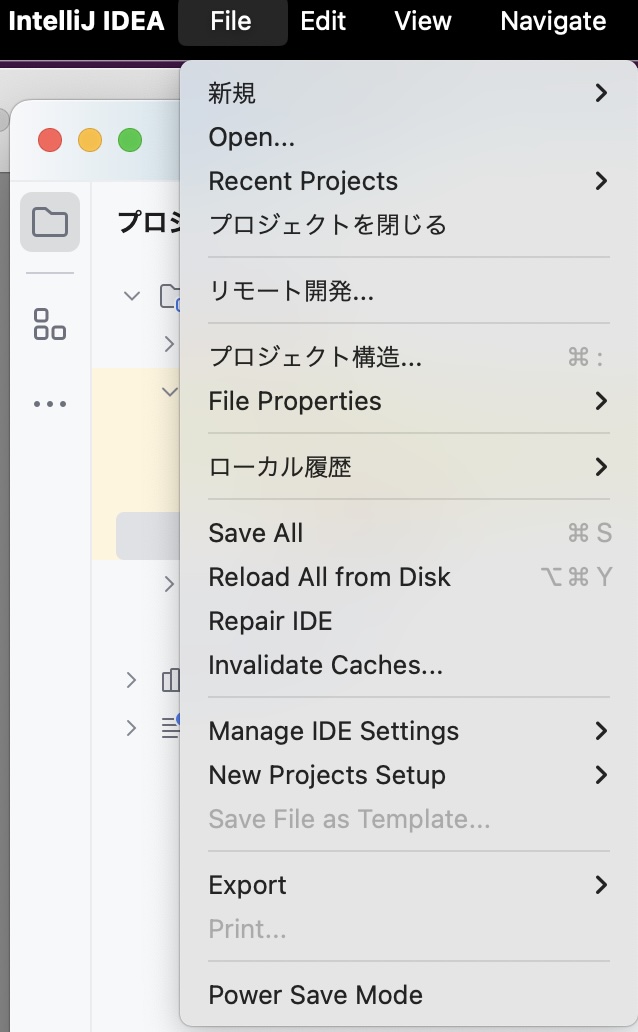The height and width of the screenshot is (1032, 638).
Task: Open the IntelliJ IDEA application menu
Action: [x=86, y=21]
